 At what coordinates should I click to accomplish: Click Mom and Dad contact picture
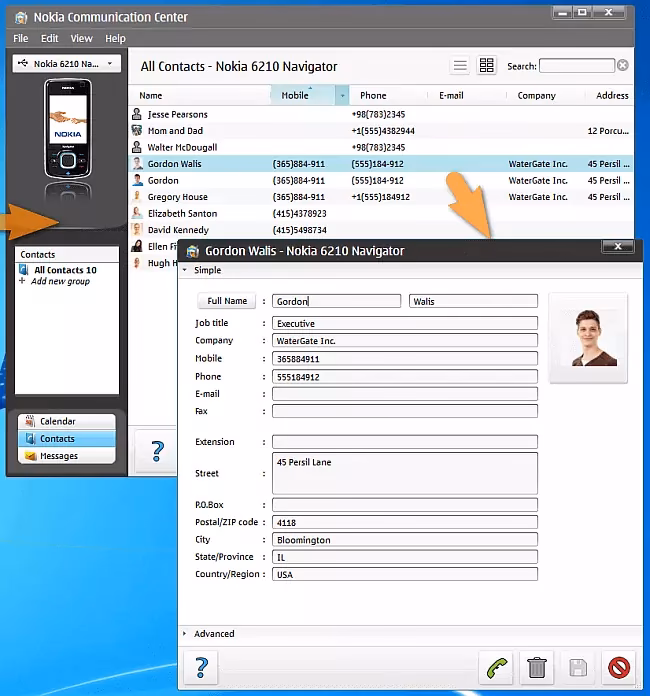[x=137, y=130]
